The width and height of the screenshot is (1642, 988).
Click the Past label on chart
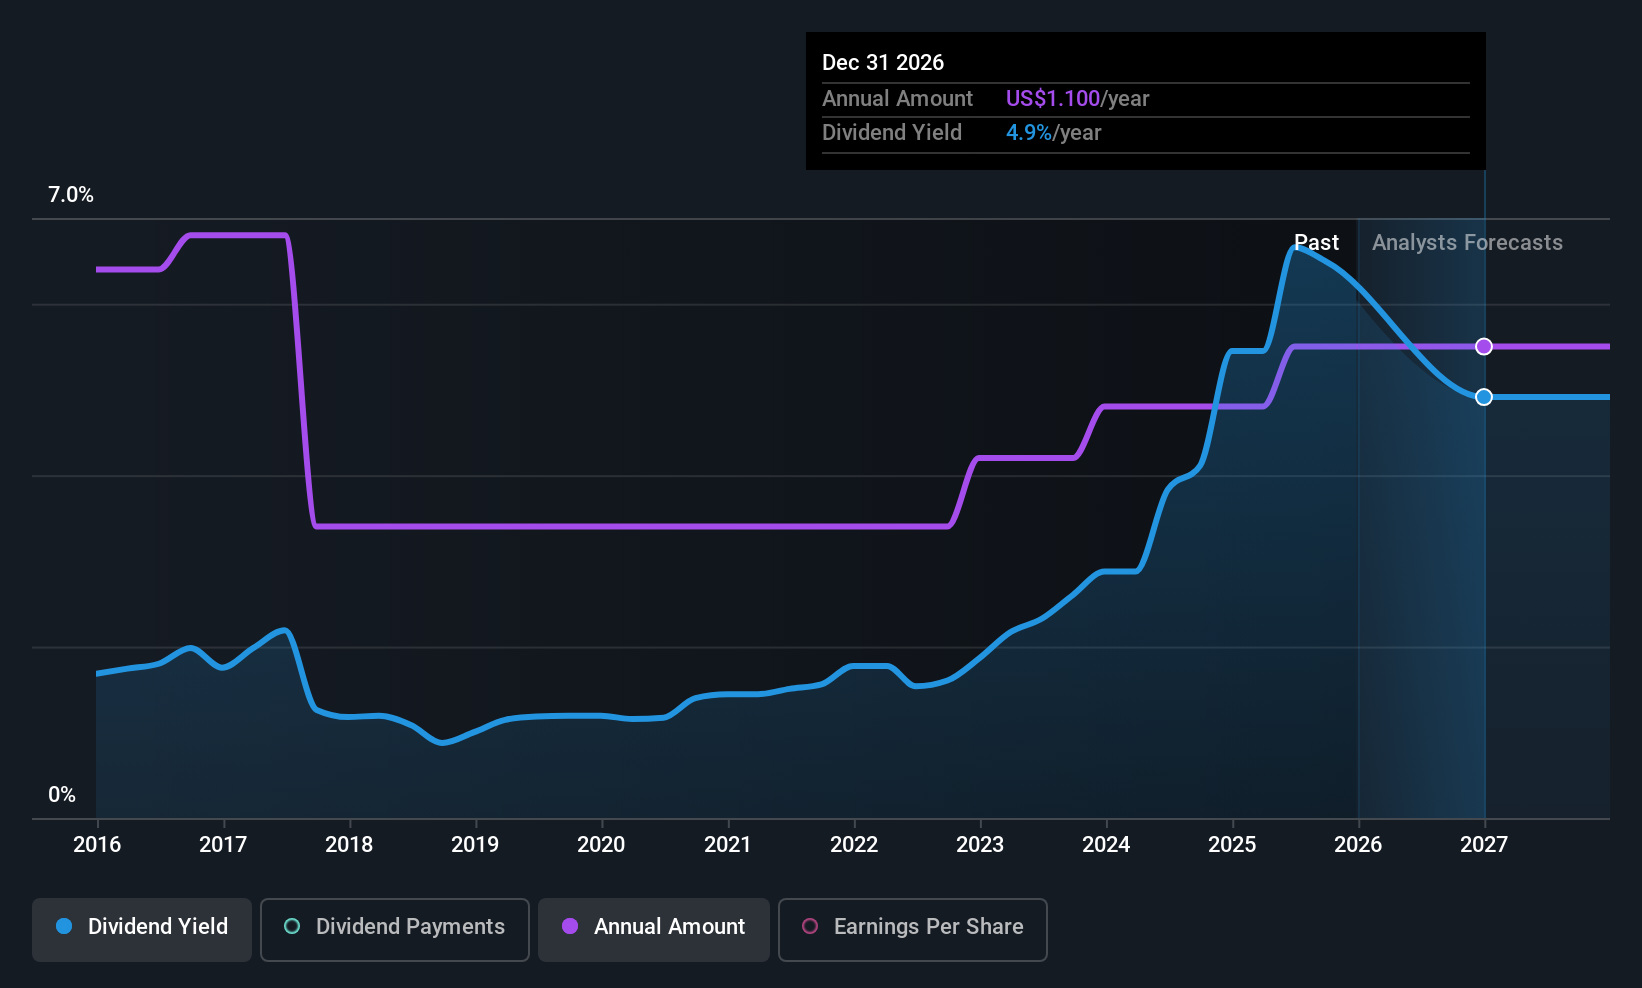point(1316,243)
